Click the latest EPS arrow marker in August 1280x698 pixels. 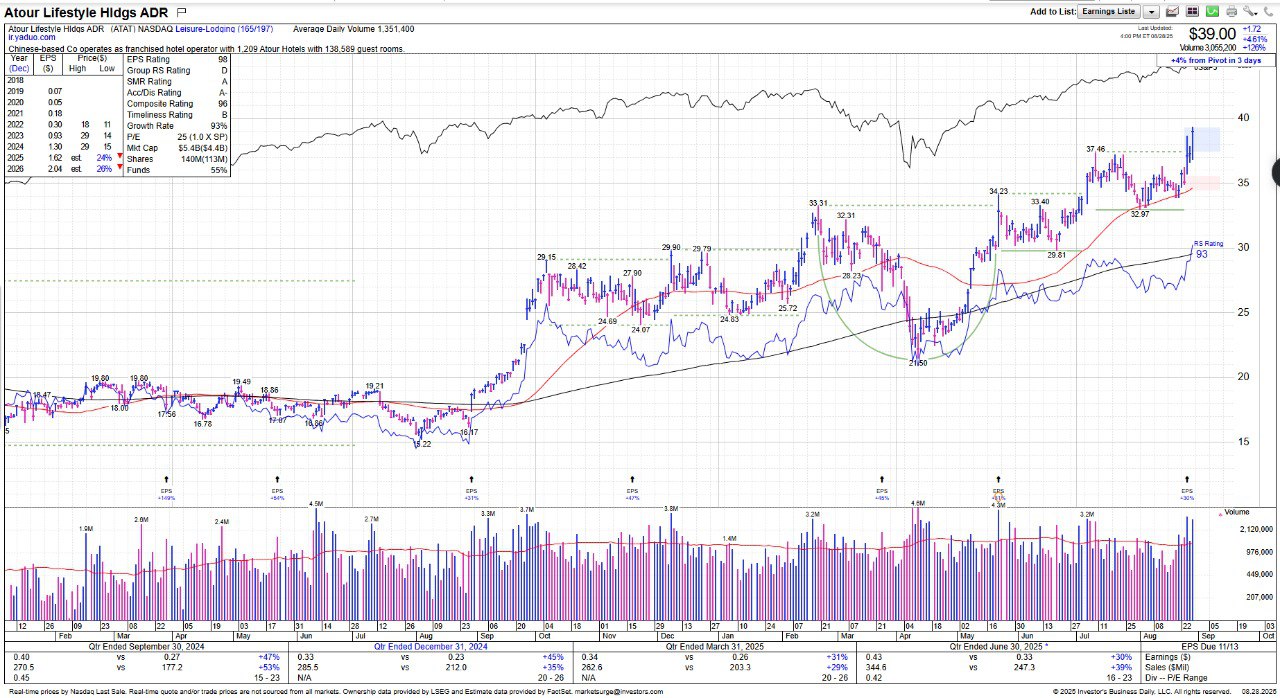tap(1188, 482)
